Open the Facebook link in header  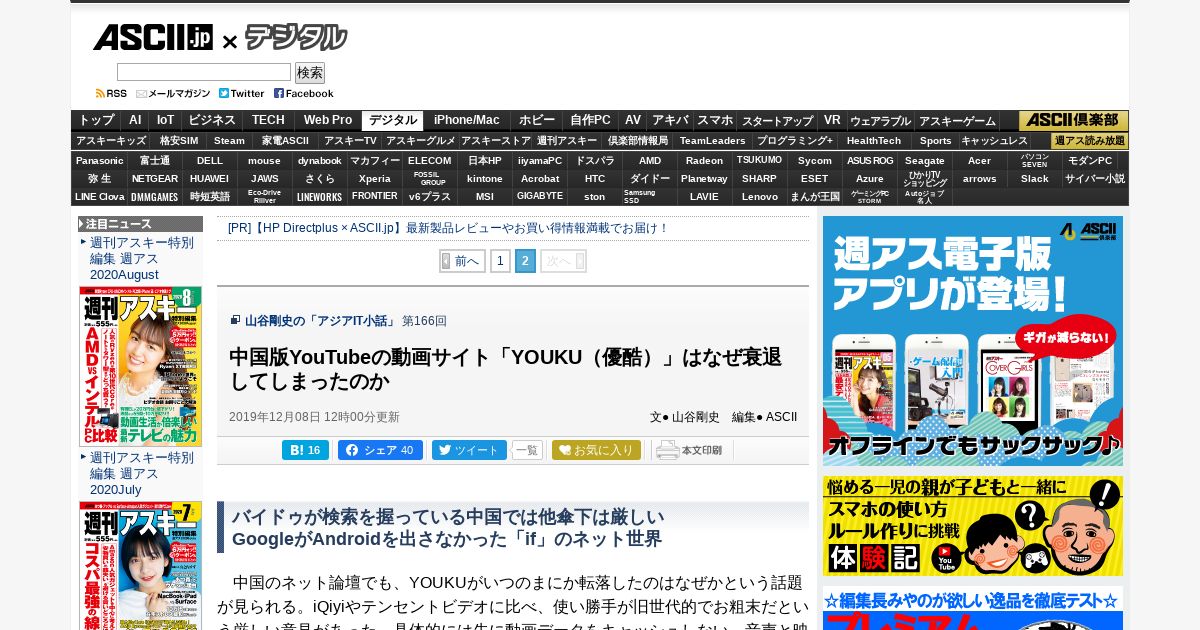(x=304, y=93)
